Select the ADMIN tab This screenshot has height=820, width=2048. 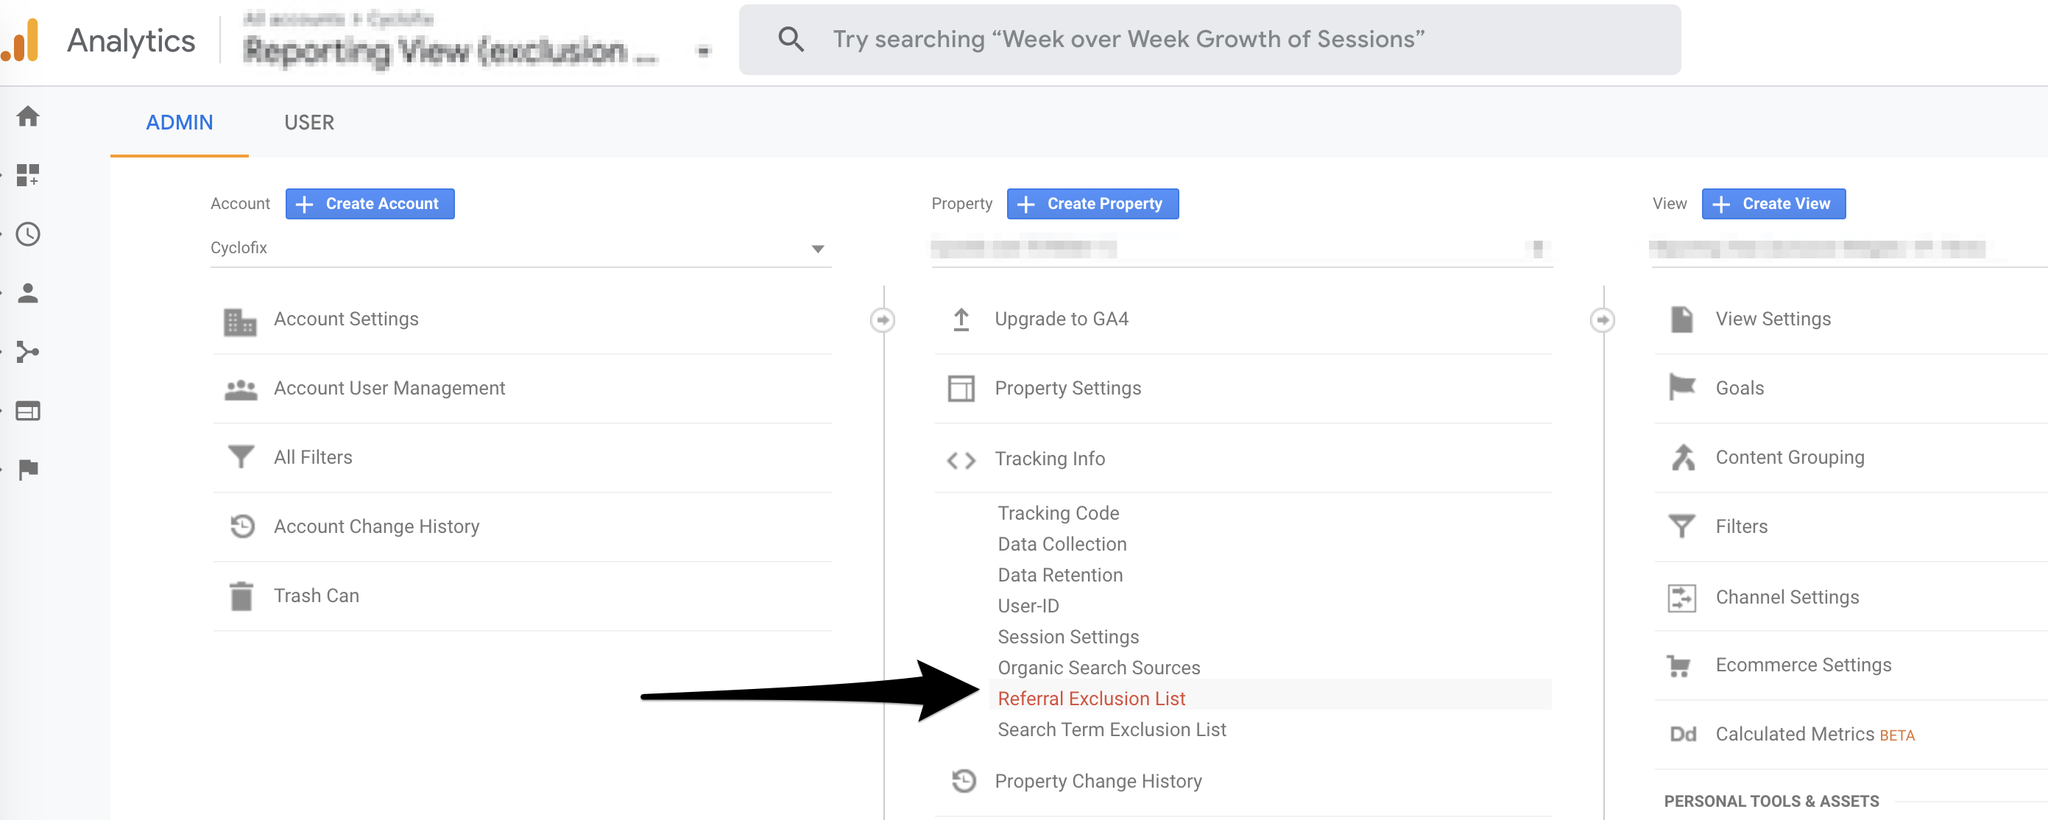(x=179, y=122)
